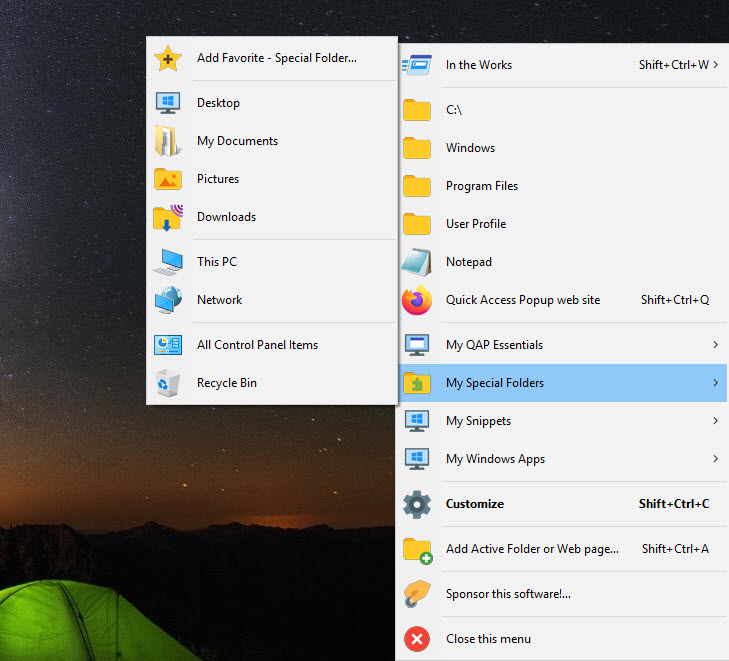
Task: Expand My Windows Apps submenu arrow
Action: pyautogui.click(x=716, y=459)
